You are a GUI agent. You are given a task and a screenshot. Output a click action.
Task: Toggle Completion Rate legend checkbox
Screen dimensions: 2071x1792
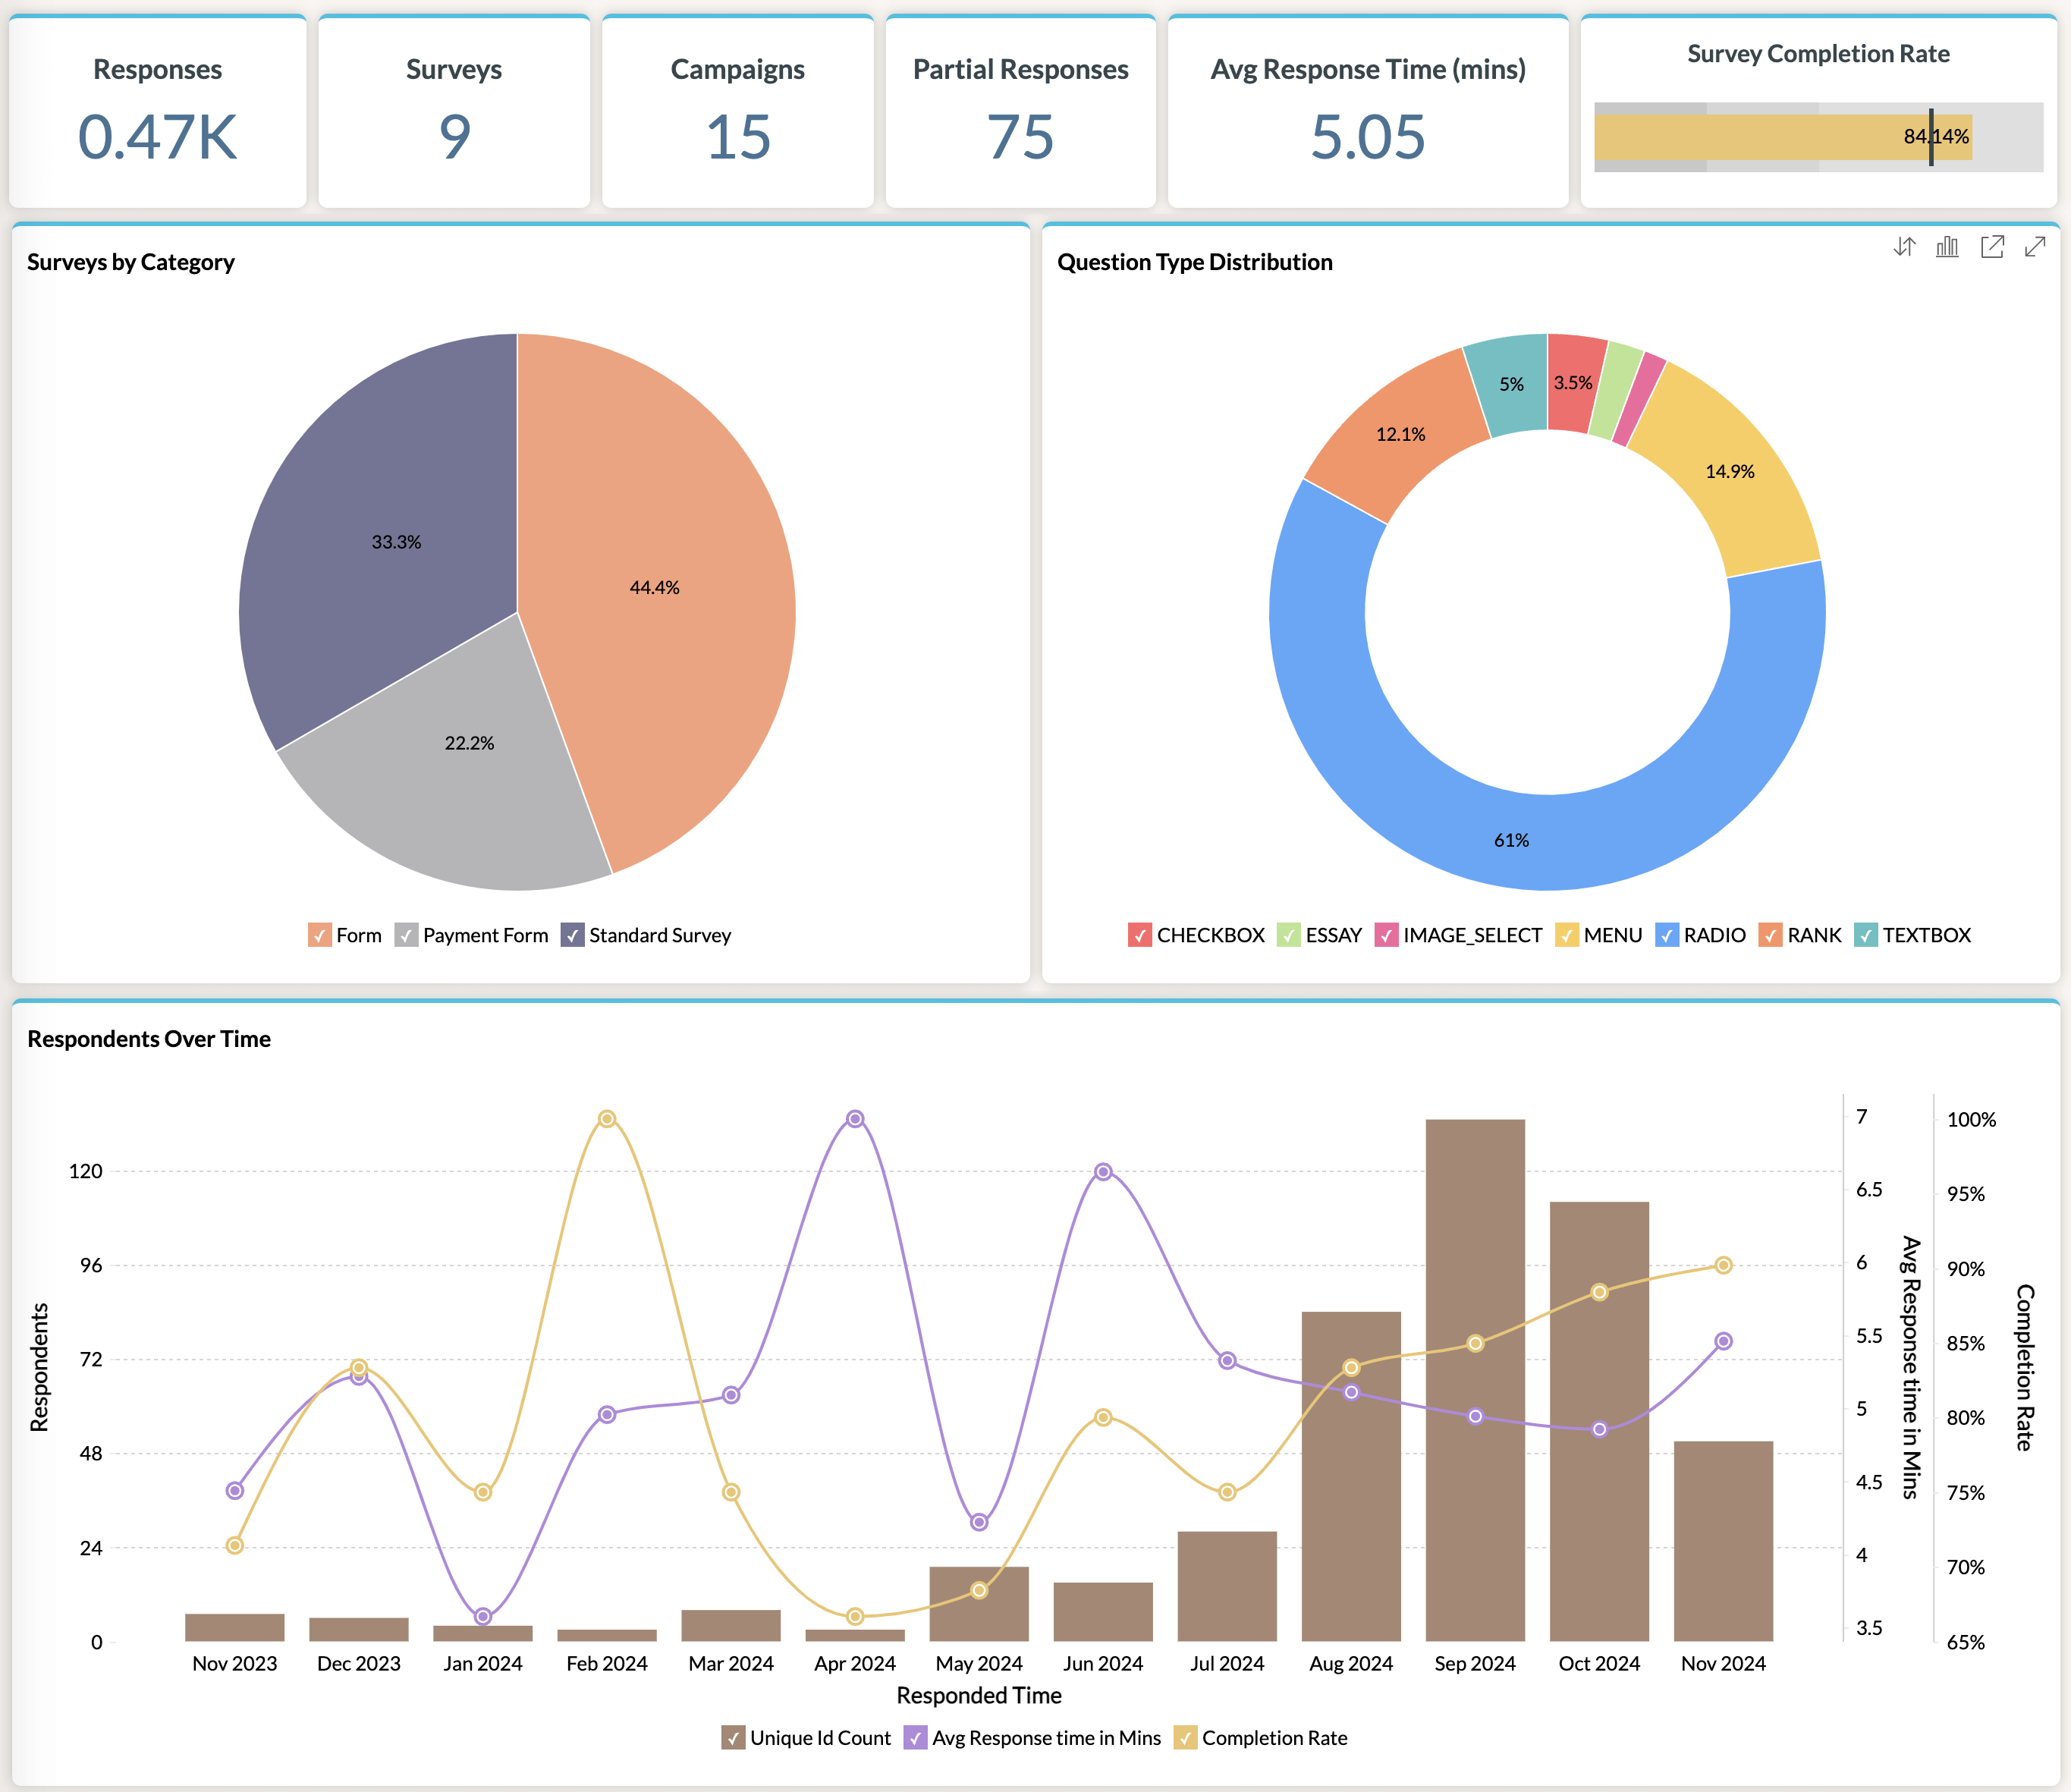[1185, 1738]
